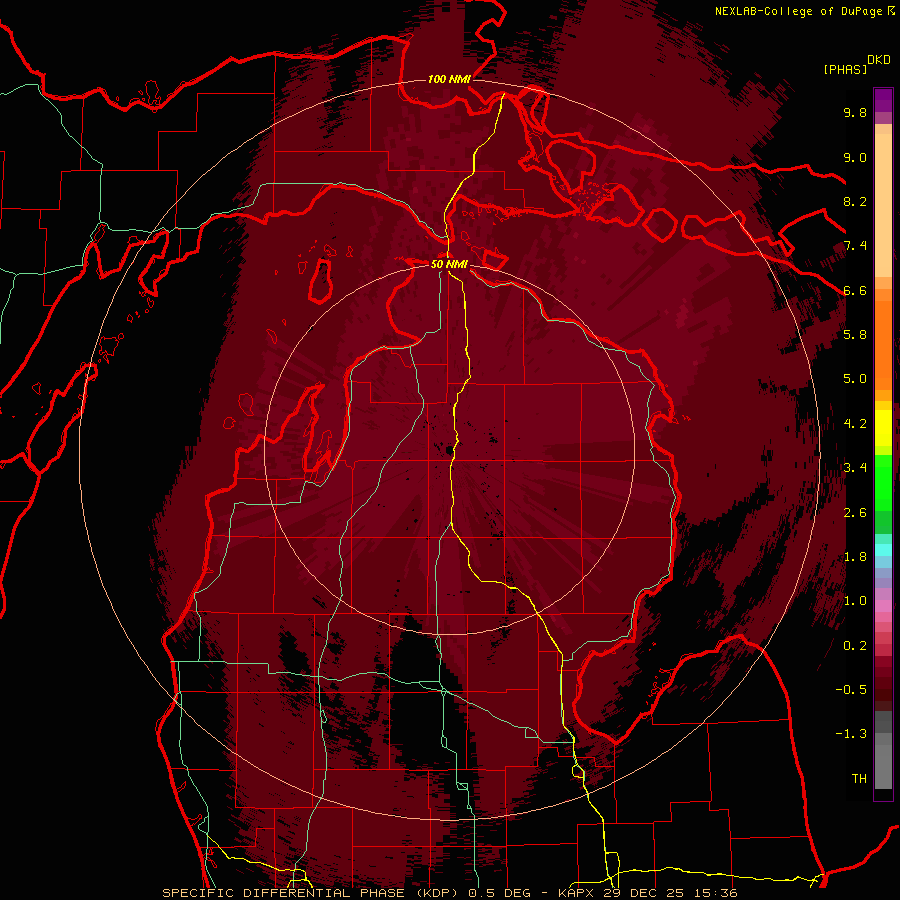The image size is (900, 900).
Task: Click the 29 DEC 25 date in caption
Action: pos(645,893)
